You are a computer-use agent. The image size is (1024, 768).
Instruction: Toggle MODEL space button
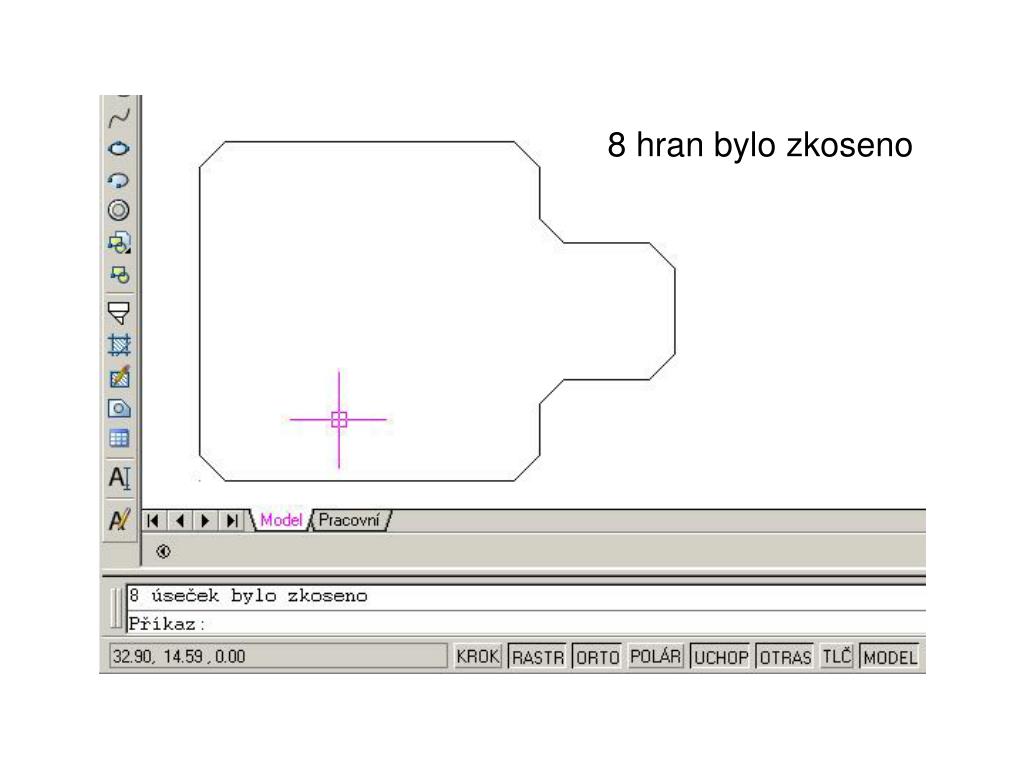coord(890,657)
